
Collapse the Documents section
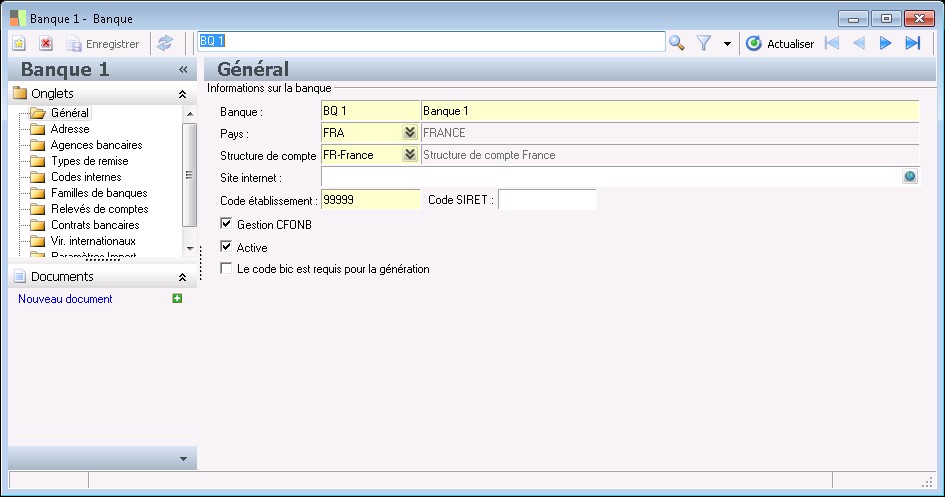pos(182,277)
